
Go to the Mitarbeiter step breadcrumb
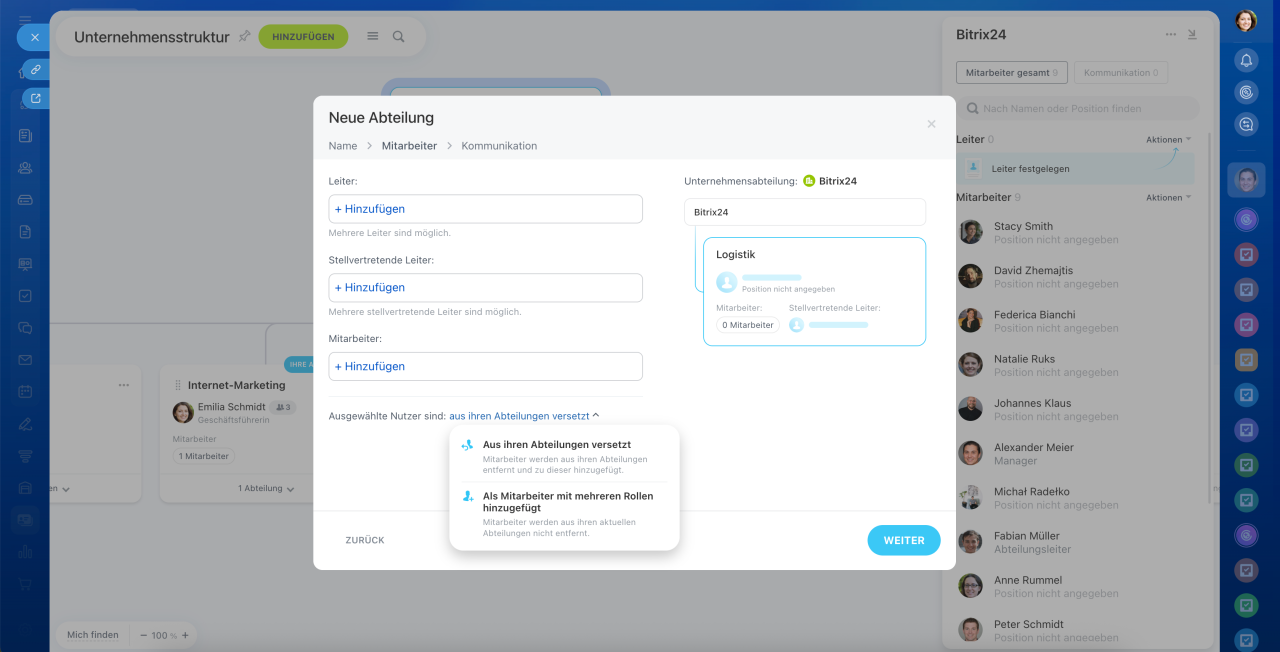409,146
